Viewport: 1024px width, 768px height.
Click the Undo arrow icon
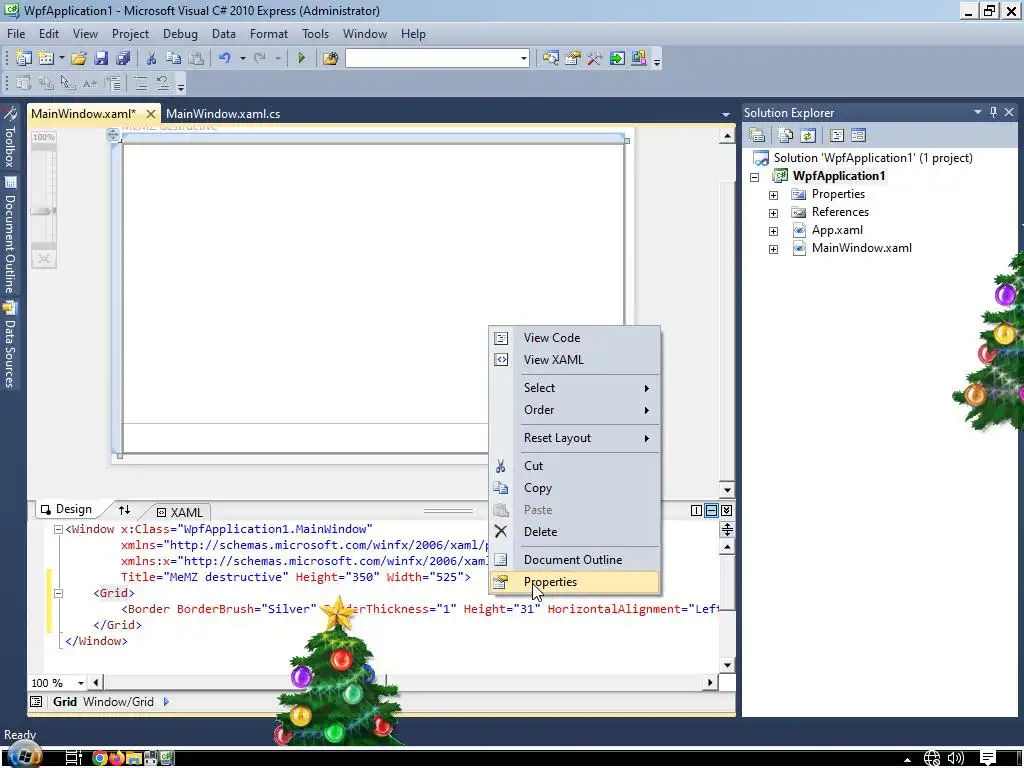[225, 59]
